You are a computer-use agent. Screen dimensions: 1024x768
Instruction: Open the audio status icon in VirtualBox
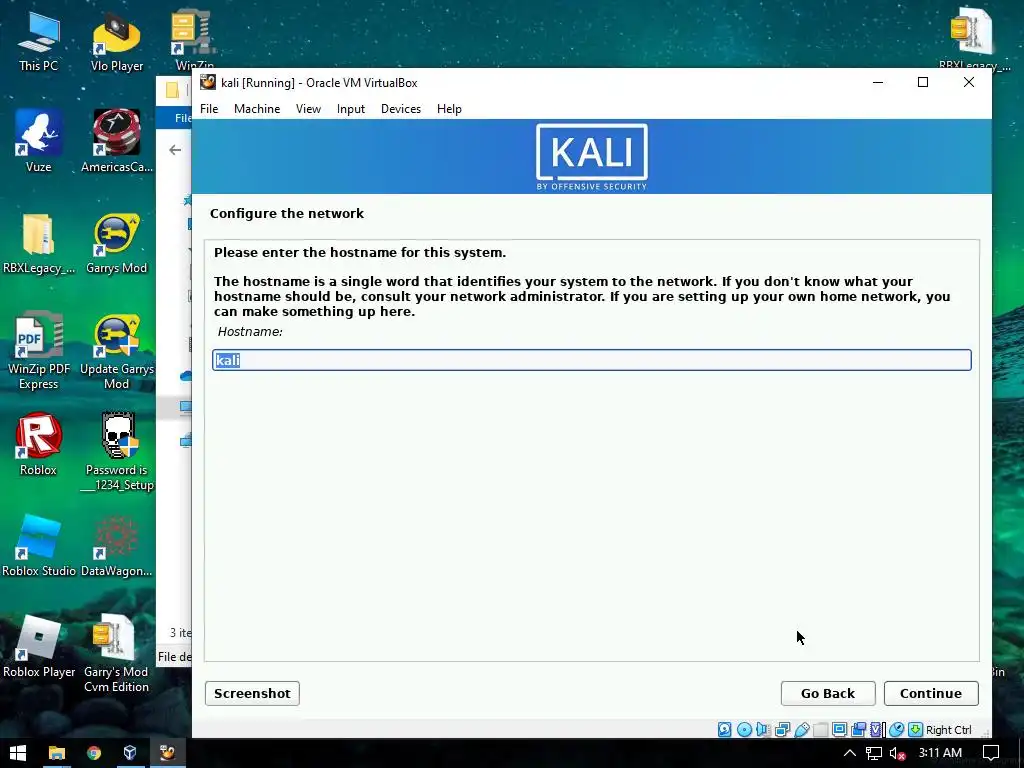coord(763,729)
